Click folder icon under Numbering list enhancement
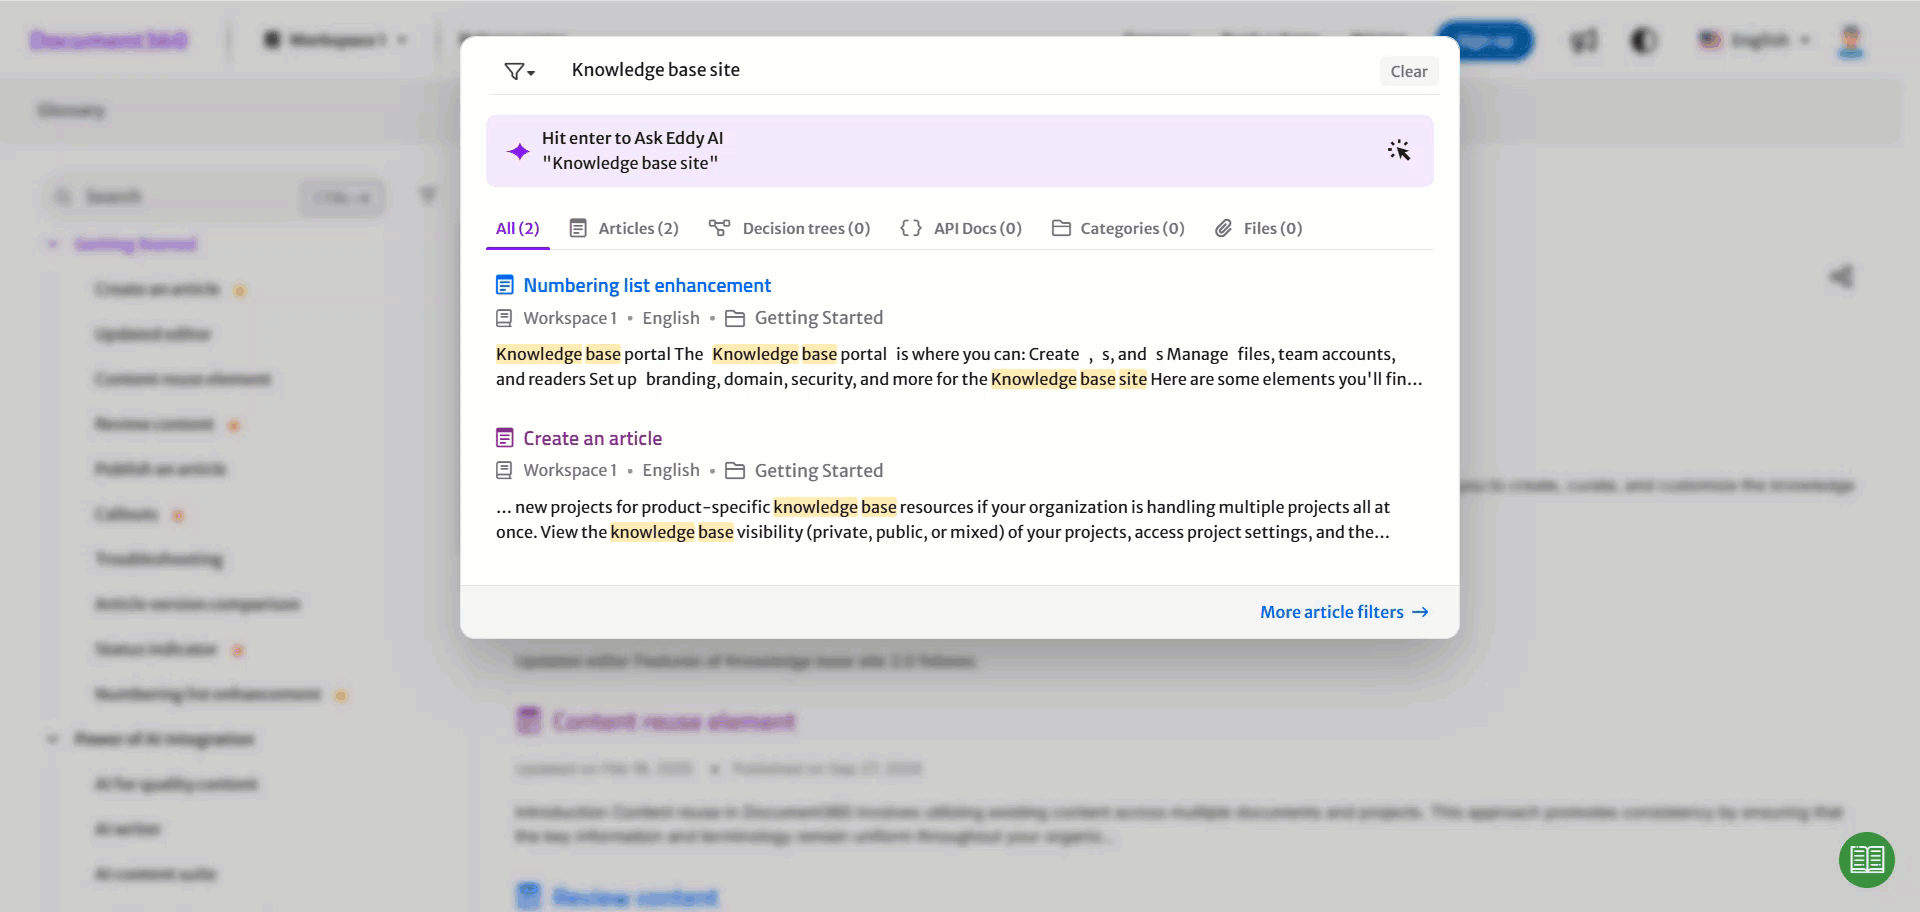 point(735,318)
